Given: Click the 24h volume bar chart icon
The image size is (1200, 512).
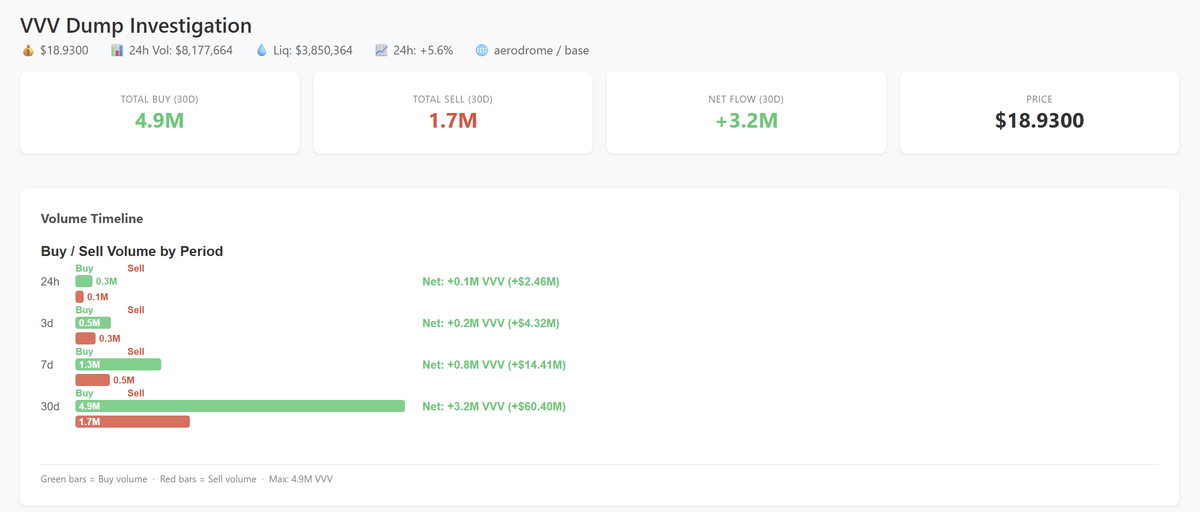Looking at the screenshot, I should [x=117, y=50].
